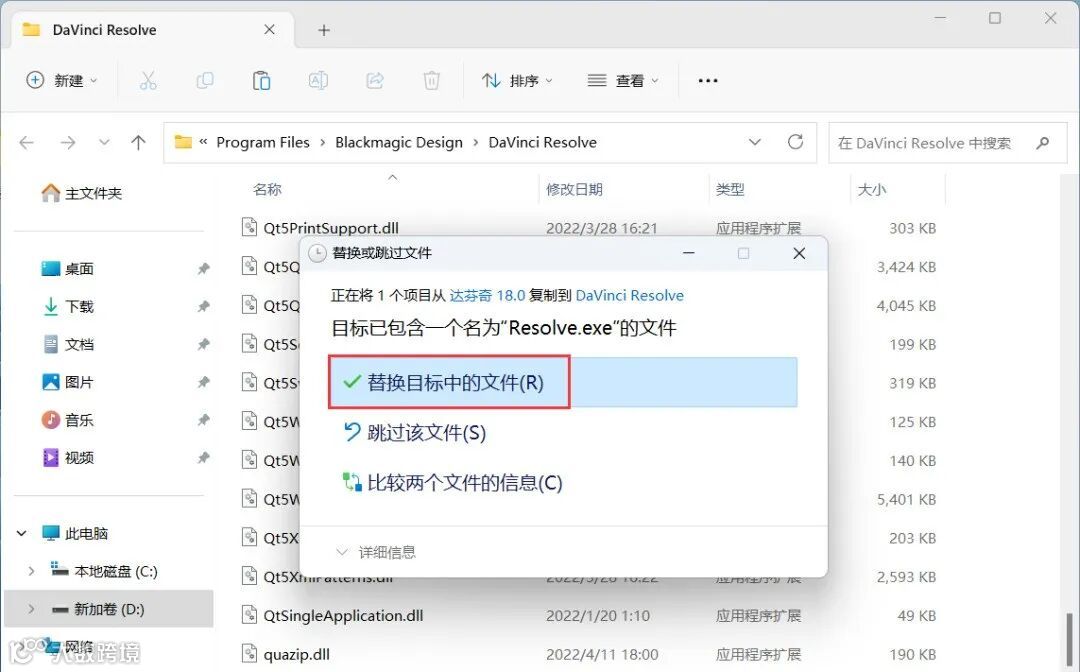Click the Cut scissors icon in toolbar
The height and width of the screenshot is (672, 1080).
(148, 81)
